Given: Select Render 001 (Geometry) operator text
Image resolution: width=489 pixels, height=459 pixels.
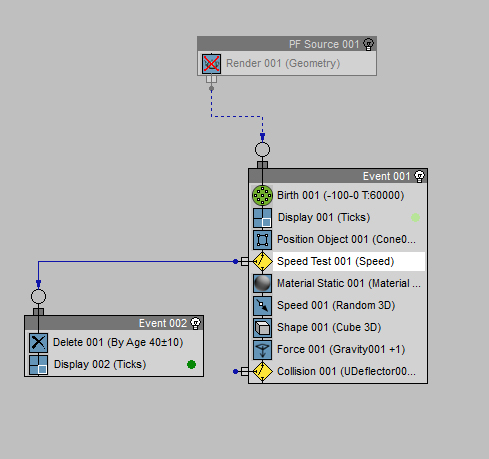Looking at the screenshot, I should click(x=283, y=63).
